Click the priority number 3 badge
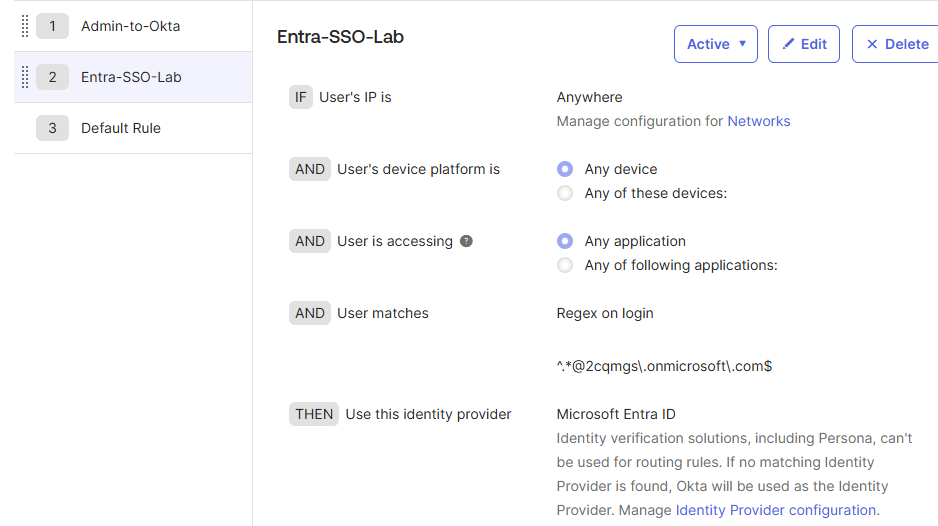This screenshot has width=938, height=526. pyautogui.click(x=52, y=128)
